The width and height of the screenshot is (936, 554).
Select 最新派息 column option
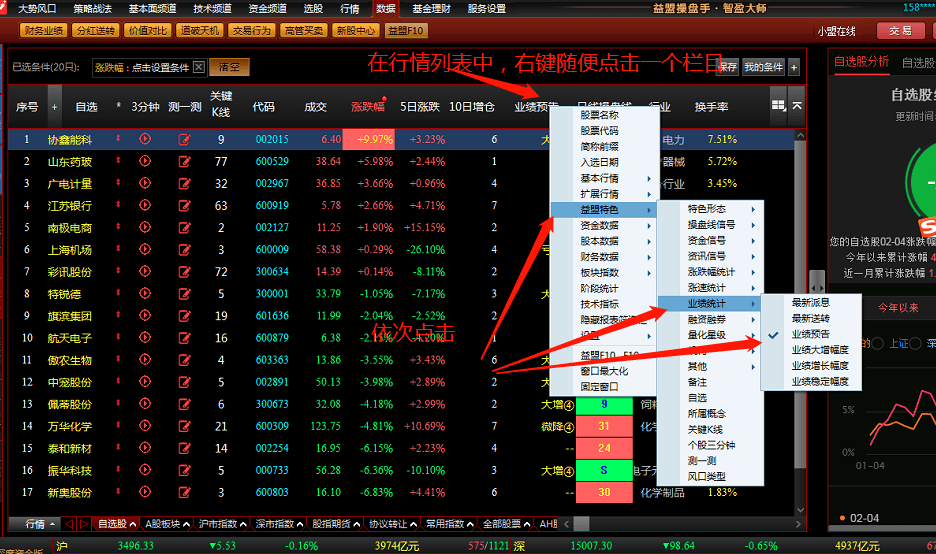(810, 303)
